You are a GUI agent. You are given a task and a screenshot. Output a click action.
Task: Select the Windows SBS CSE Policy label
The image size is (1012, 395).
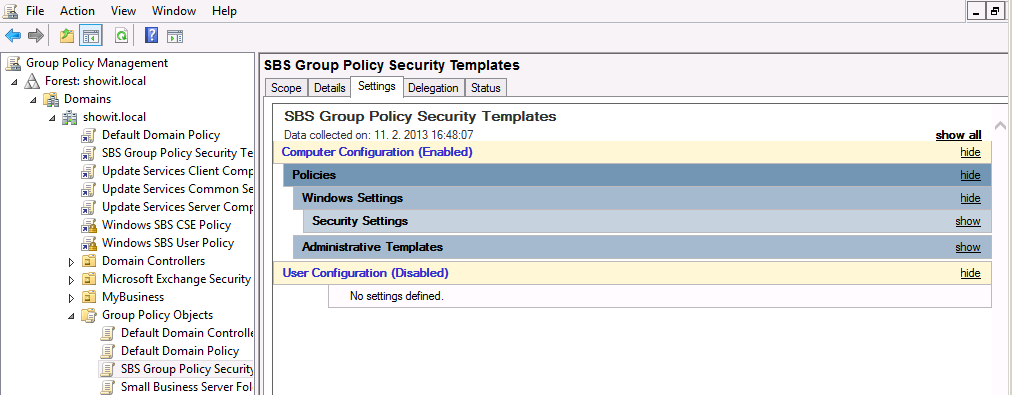point(167,225)
